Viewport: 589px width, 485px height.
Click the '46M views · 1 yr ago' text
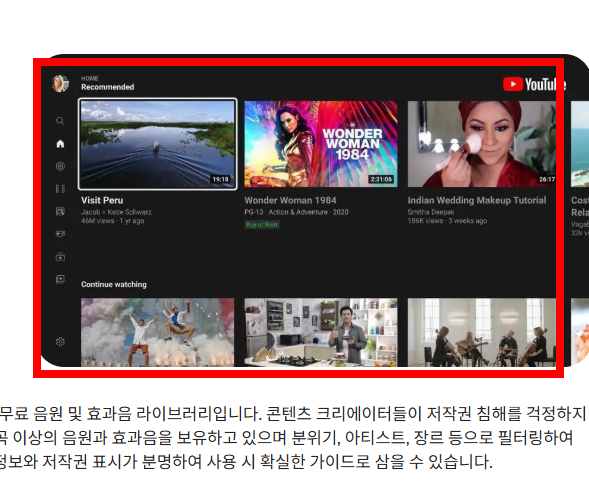[113, 221]
